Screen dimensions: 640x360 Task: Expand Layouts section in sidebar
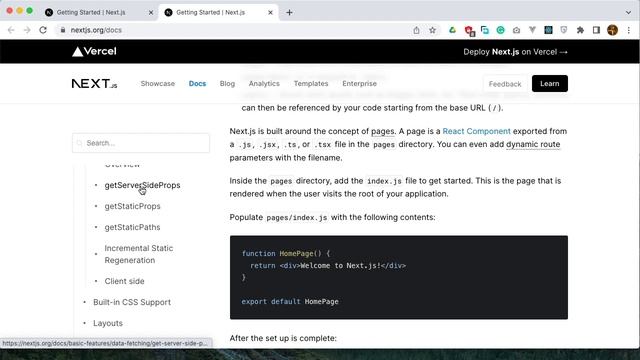108,323
